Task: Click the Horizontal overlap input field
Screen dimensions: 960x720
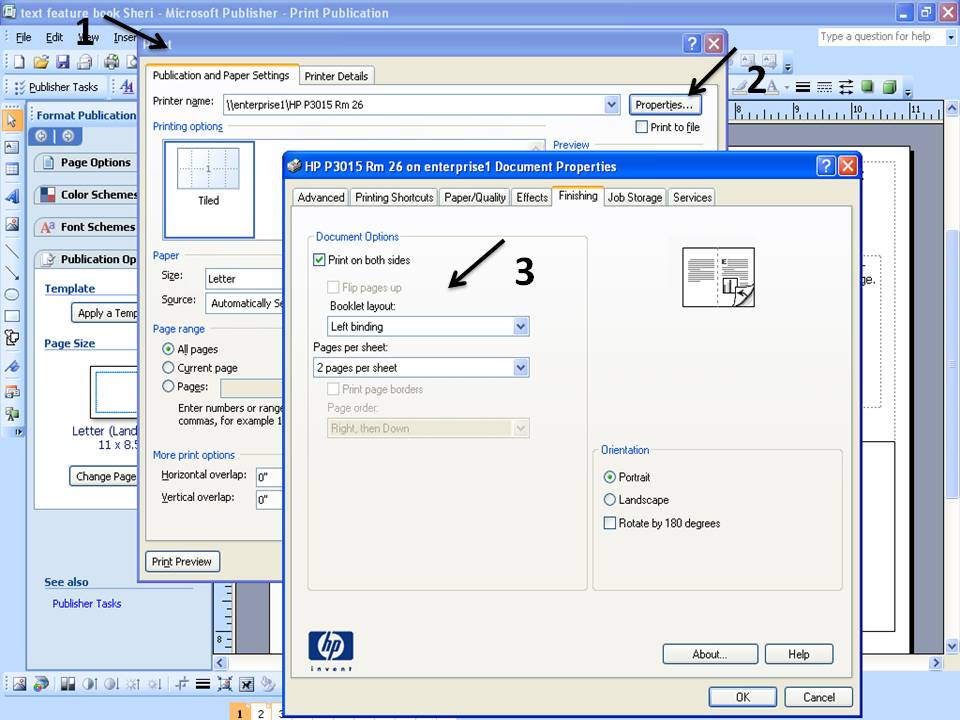Action: click(269, 477)
